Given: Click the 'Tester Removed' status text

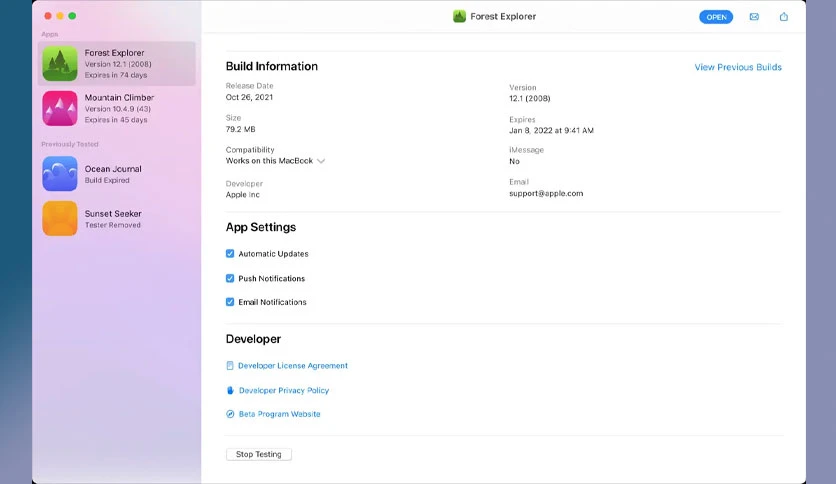Looking at the screenshot, I should [112, 225].
